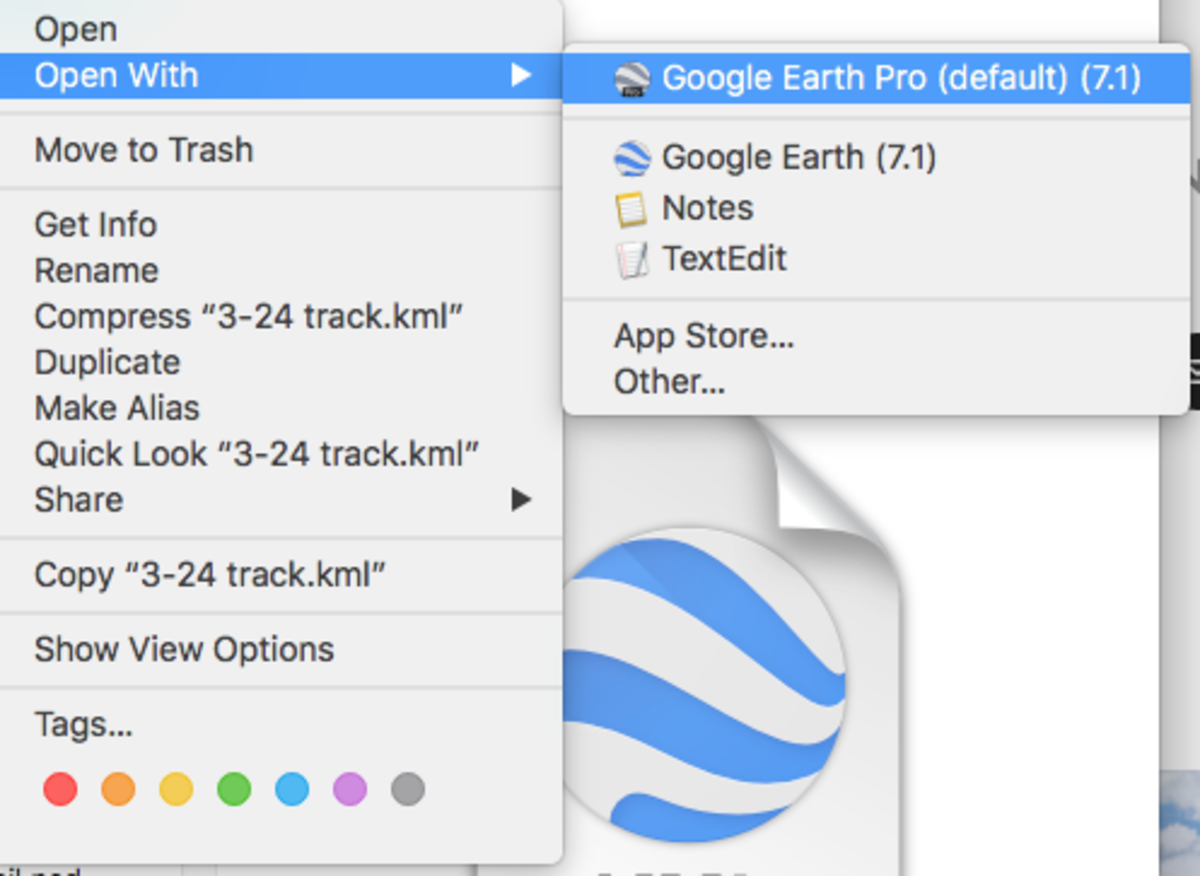Open the Share menu entry
This screenshot has height=876, width=1200.
pos(281,499)
